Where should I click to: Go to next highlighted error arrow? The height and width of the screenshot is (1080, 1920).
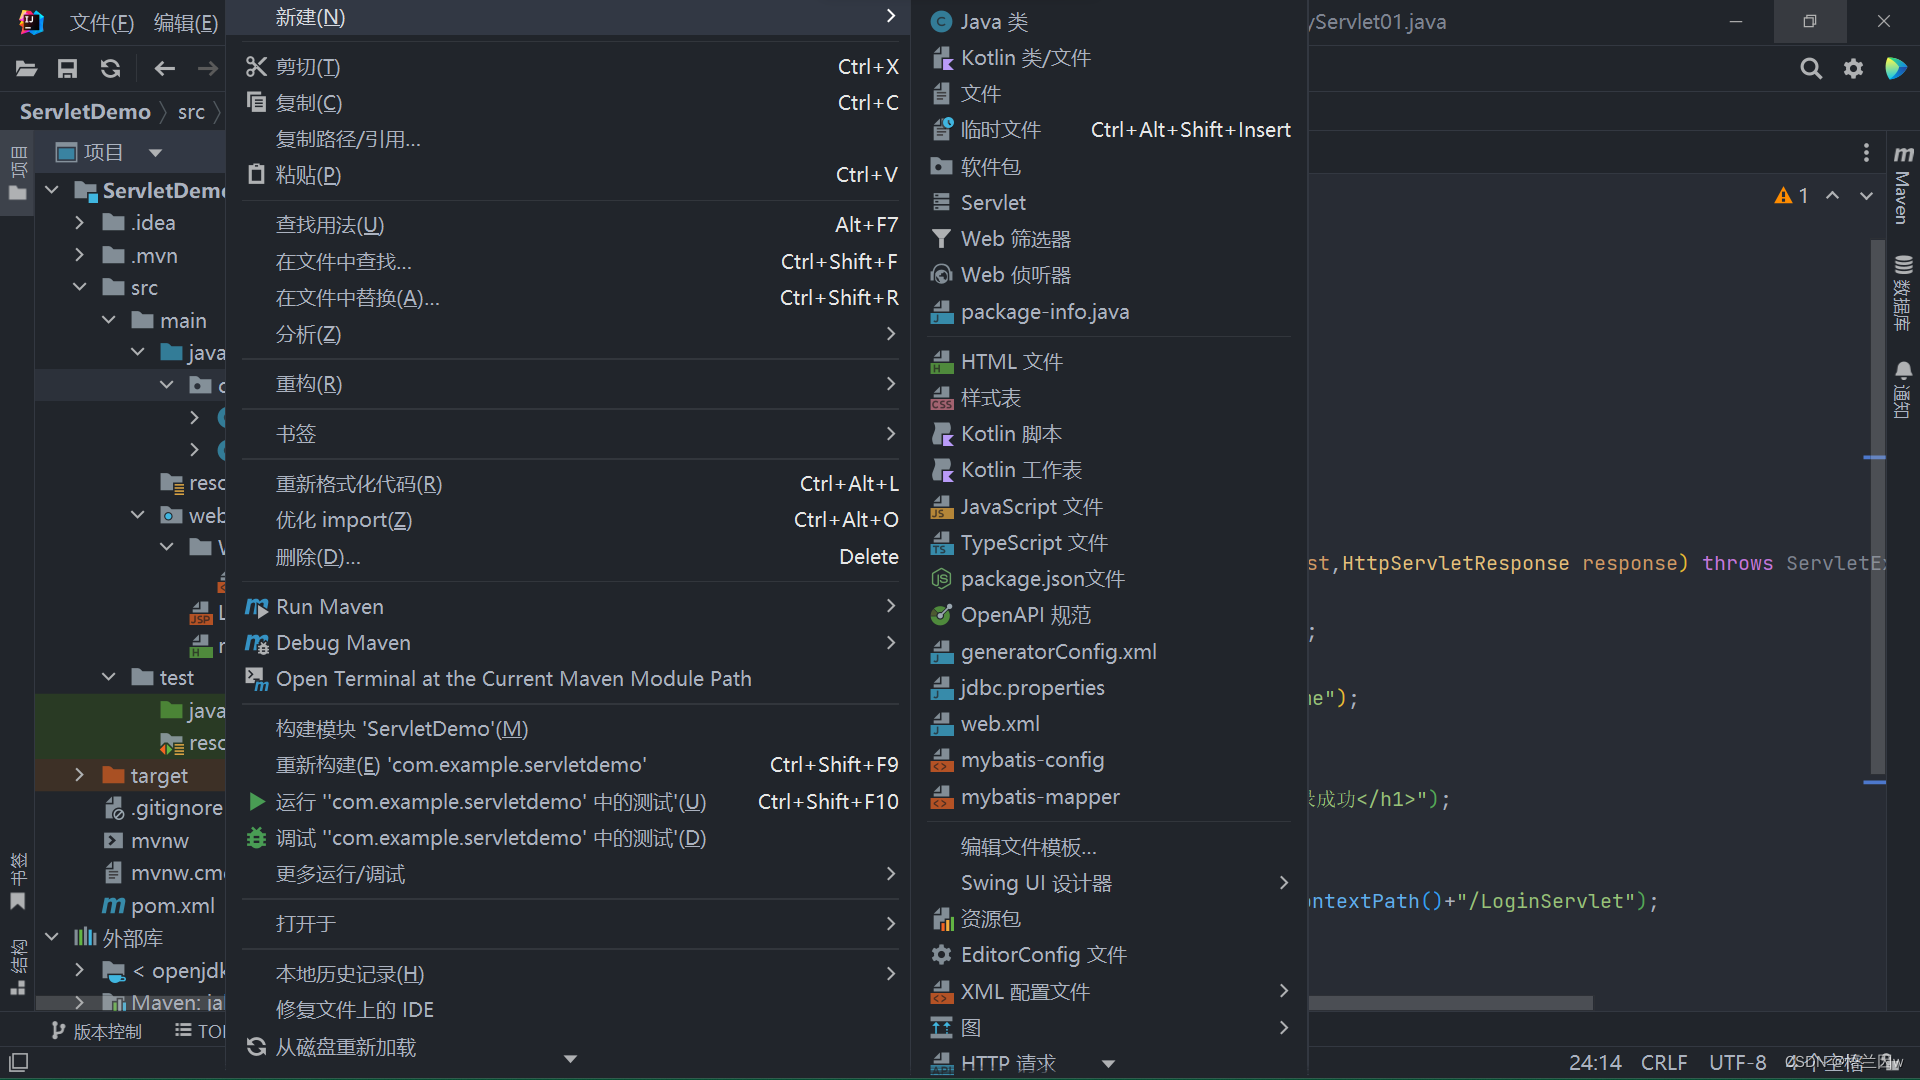pos(1866,196)
